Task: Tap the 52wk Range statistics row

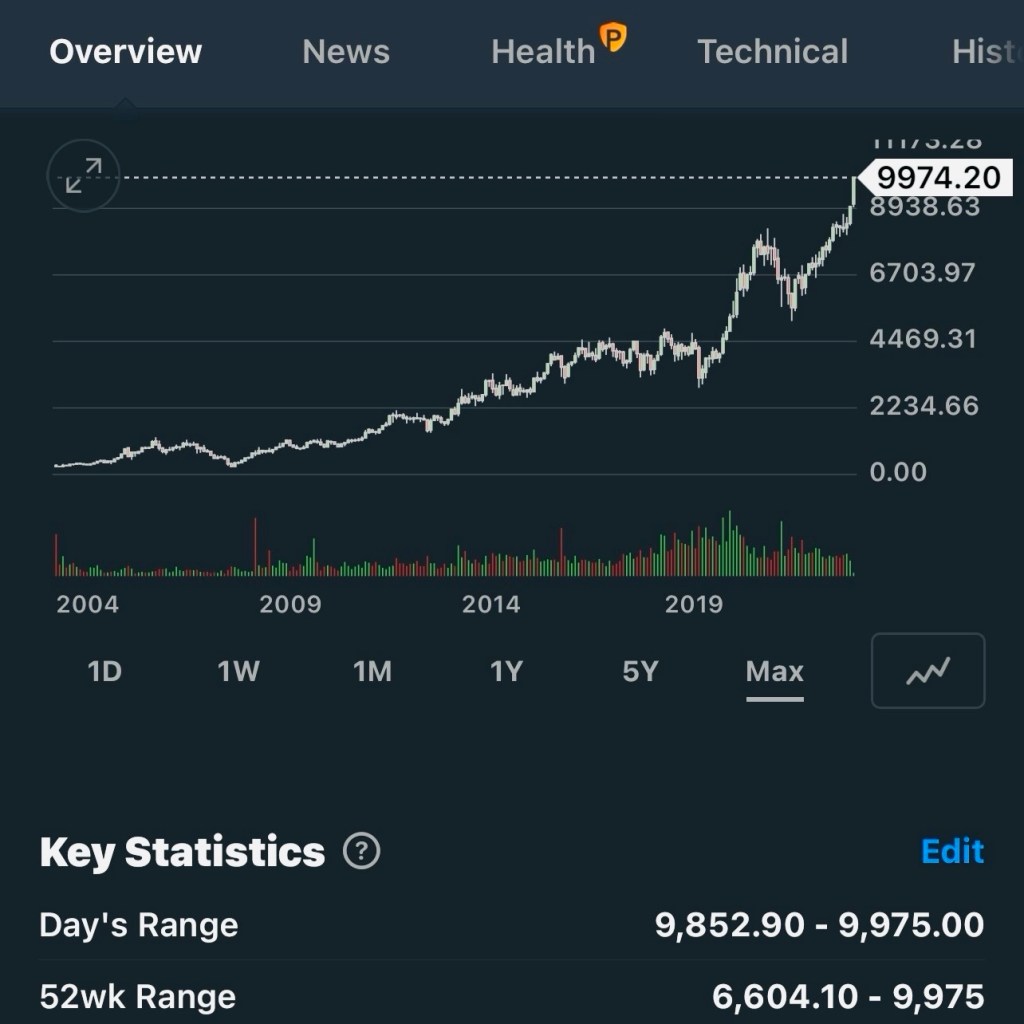Action: (512, 995)
